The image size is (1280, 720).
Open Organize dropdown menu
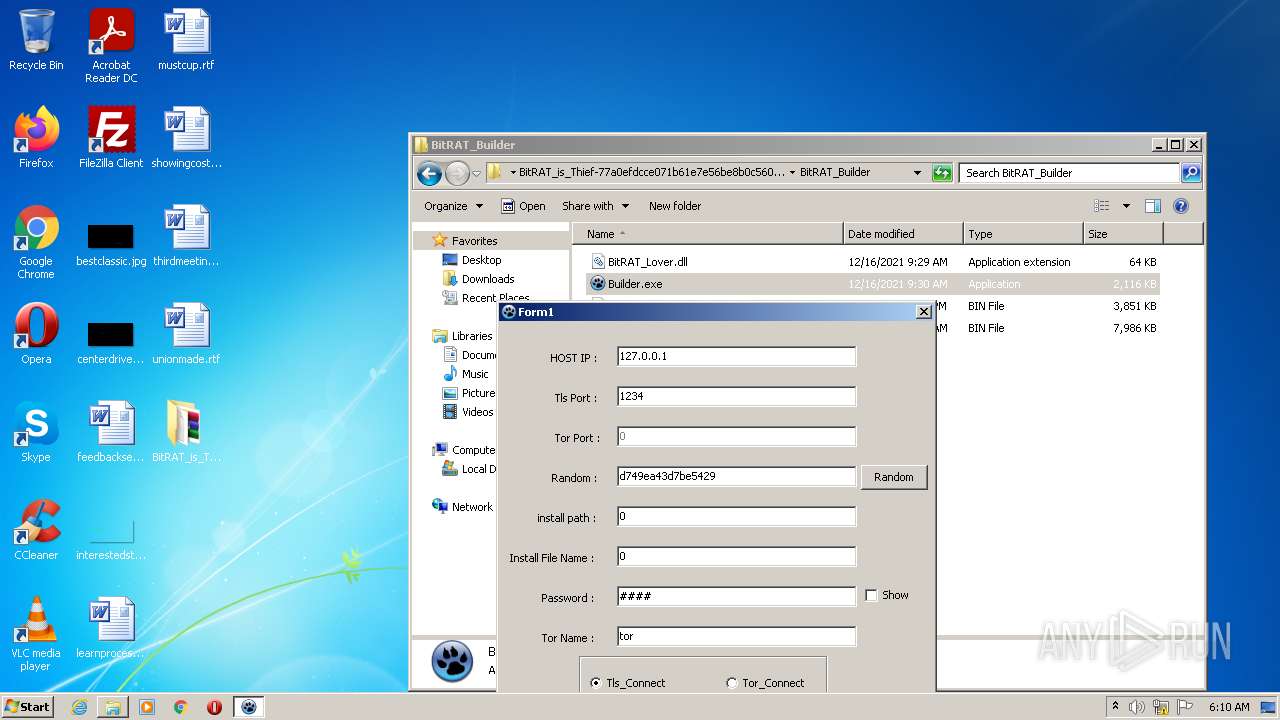[453, 206]
